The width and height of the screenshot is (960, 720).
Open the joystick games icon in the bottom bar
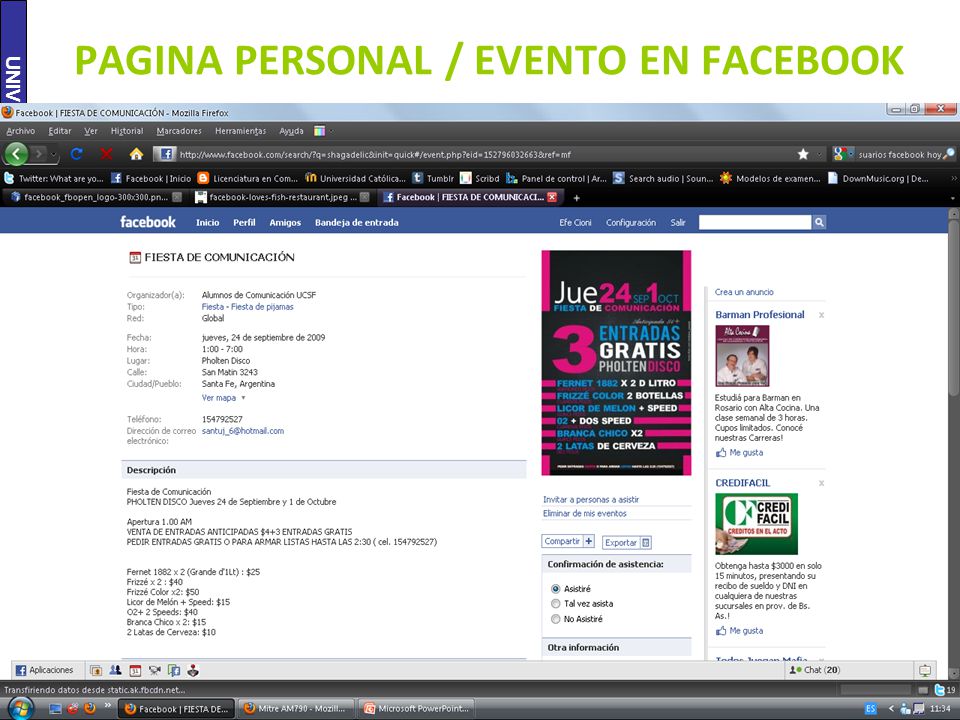(x=193, y=670)
